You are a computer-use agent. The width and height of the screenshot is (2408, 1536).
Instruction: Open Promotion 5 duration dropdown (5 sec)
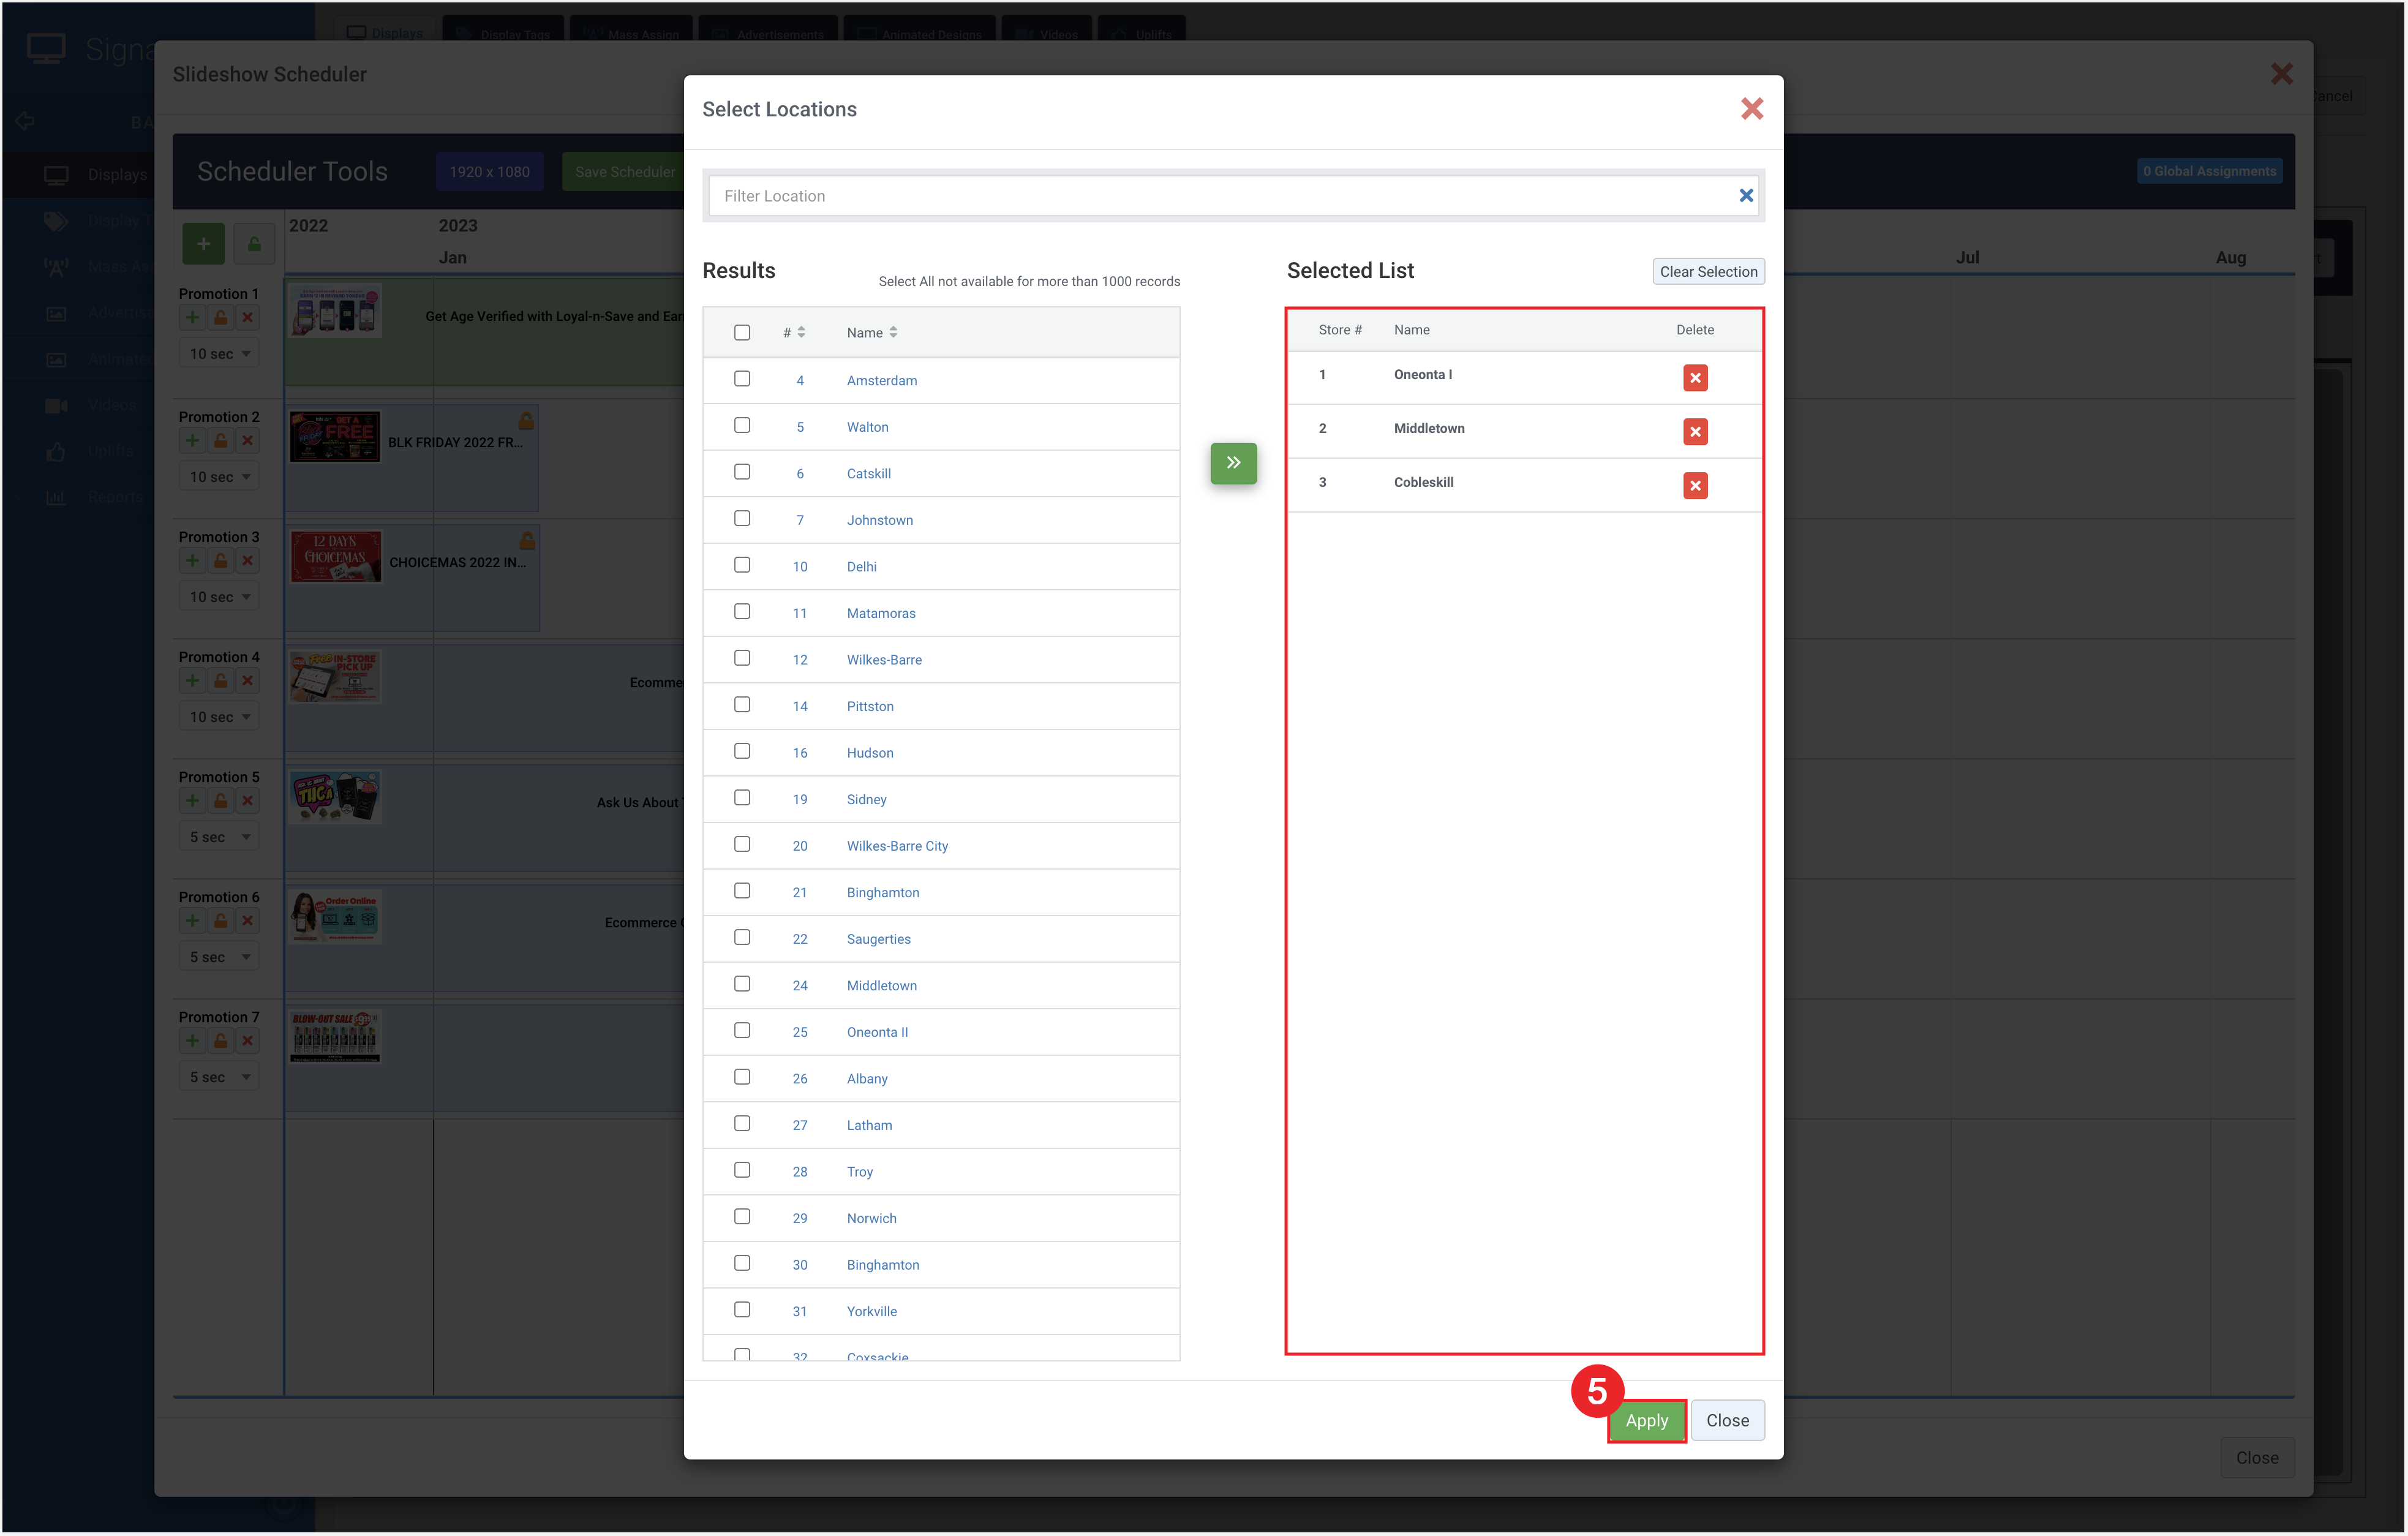[219, 837]
